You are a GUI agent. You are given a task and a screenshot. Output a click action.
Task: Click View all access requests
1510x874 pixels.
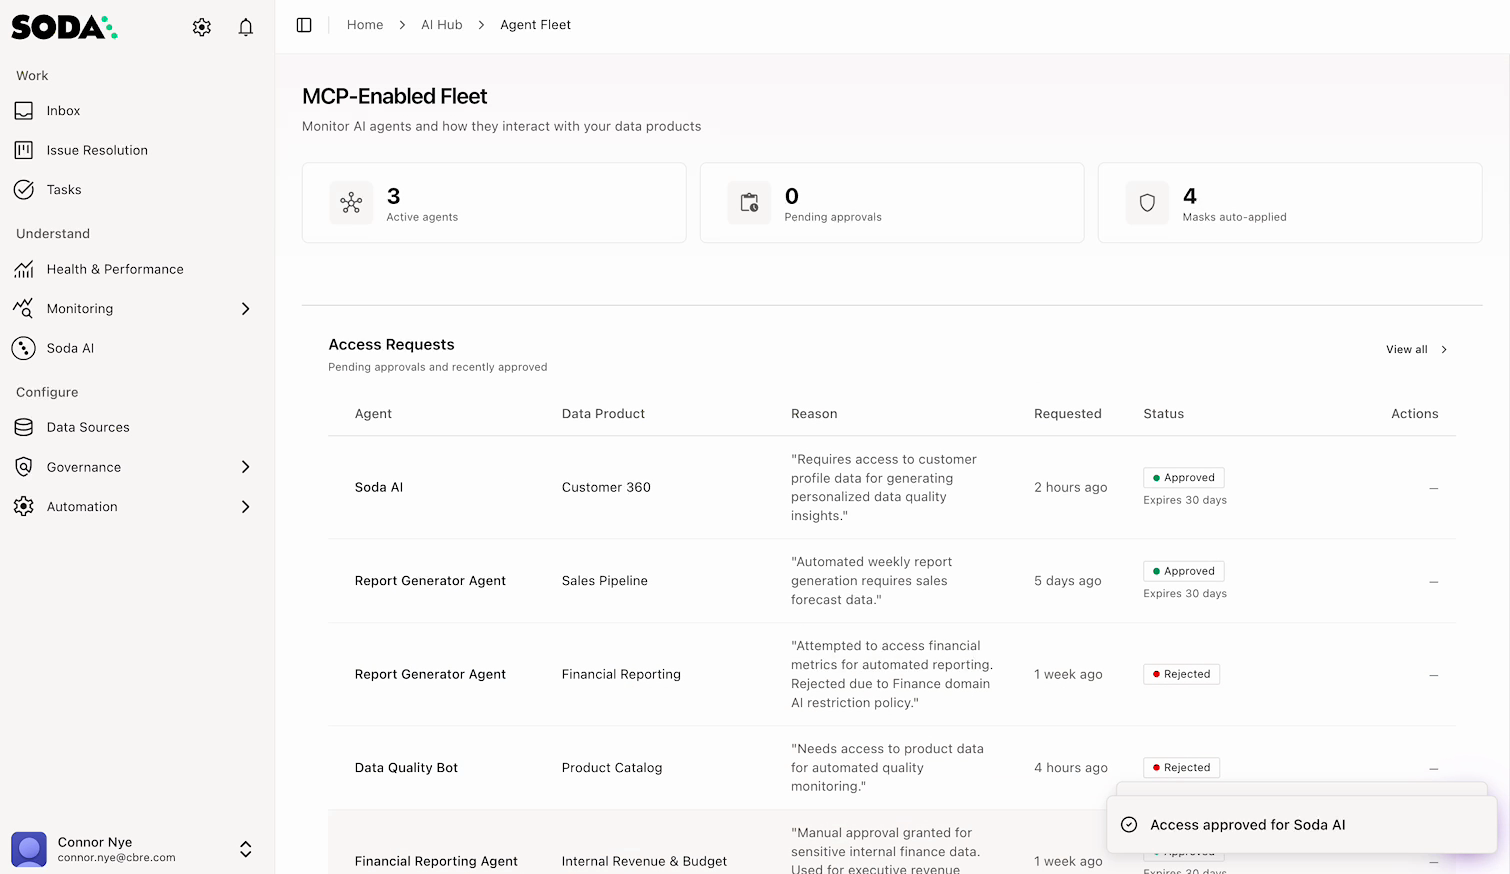click(x=1417, y=350)
